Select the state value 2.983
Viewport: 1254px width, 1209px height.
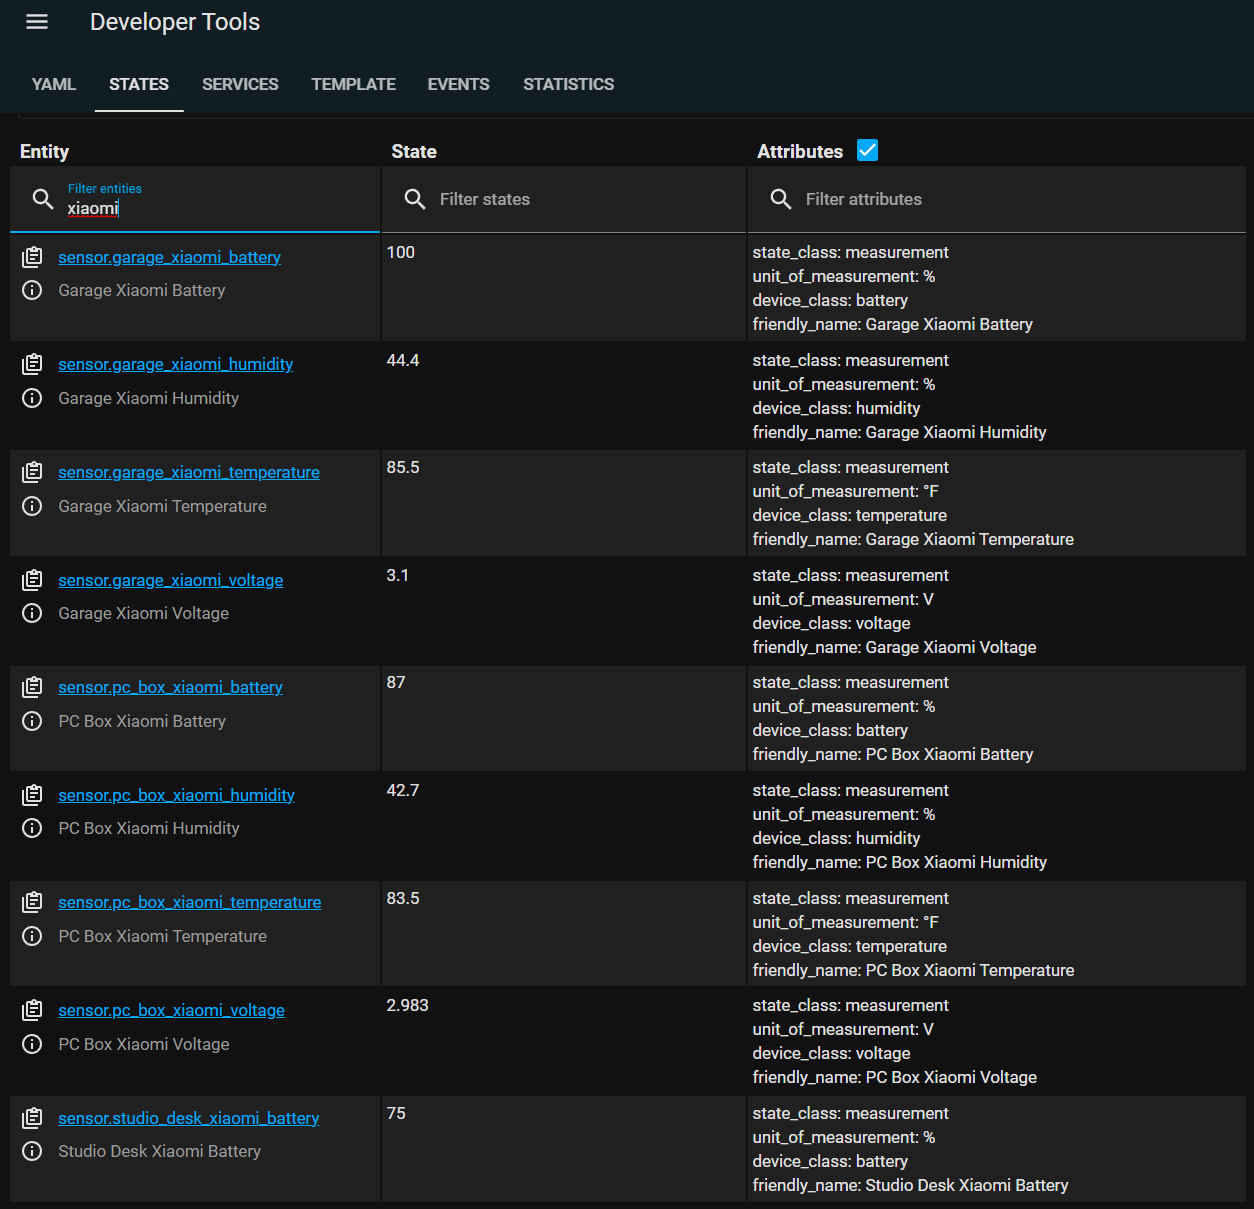tap(407, 1005)
